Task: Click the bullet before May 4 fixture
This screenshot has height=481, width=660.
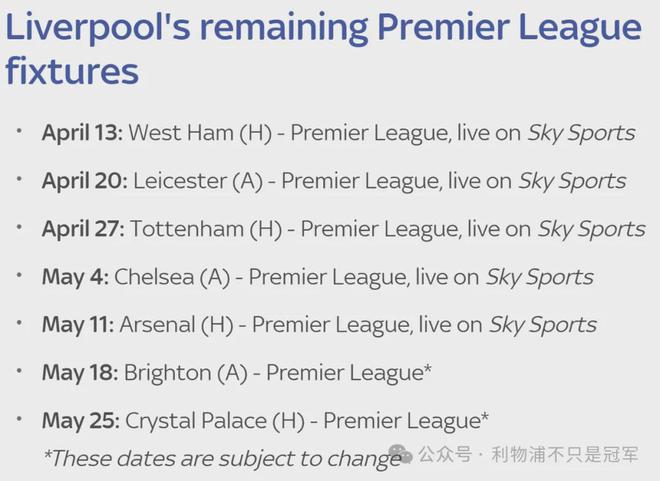Action: tap(19, 275)
